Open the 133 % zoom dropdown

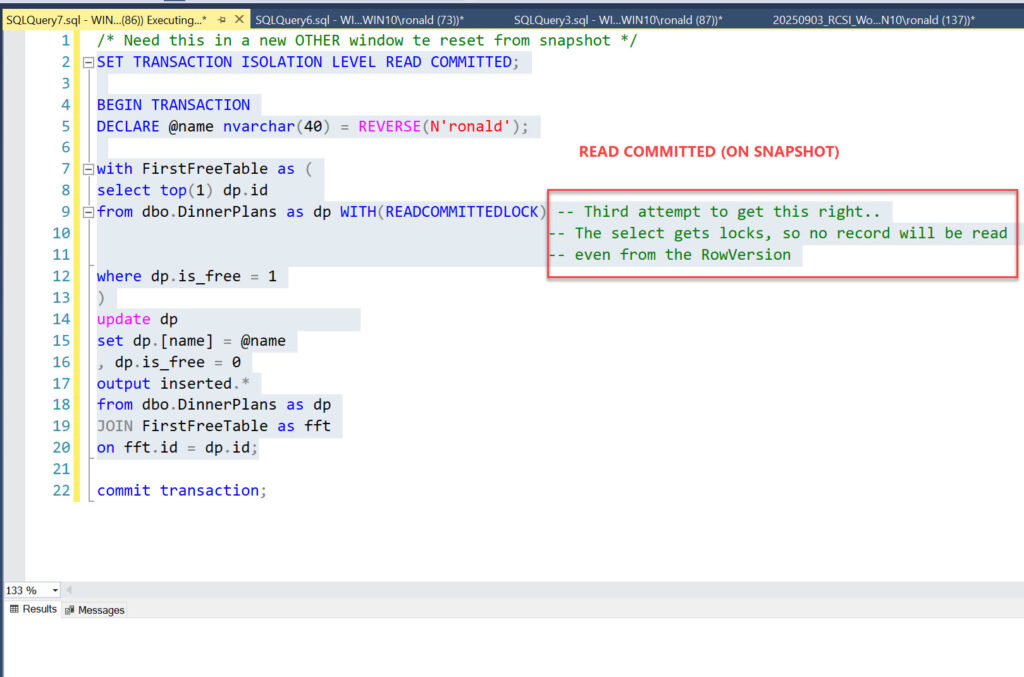(54, 591)
